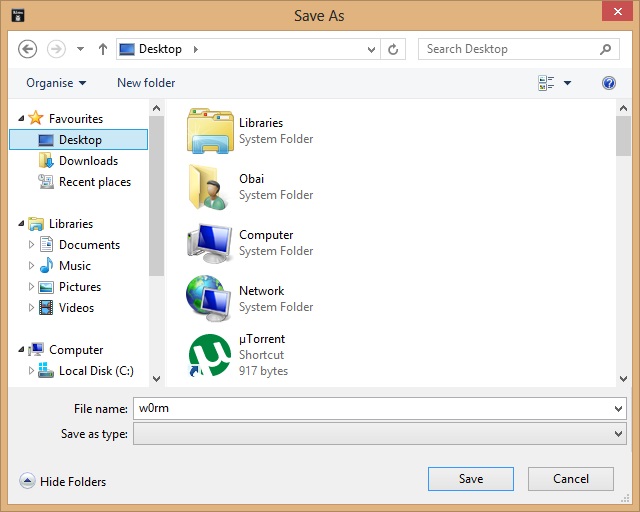The width and height of the screenshot is (640, 512).
Task: Expand the Desktop breadcrumb arrow
Action: click(196, 49)
